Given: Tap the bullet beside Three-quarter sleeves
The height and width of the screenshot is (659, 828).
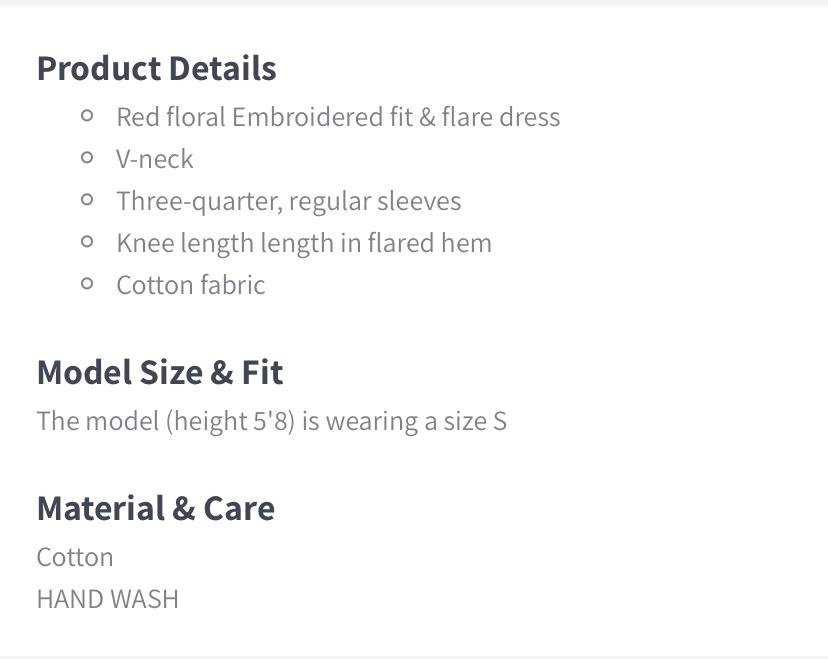Looking at the screenshot, I should (87, 200).
